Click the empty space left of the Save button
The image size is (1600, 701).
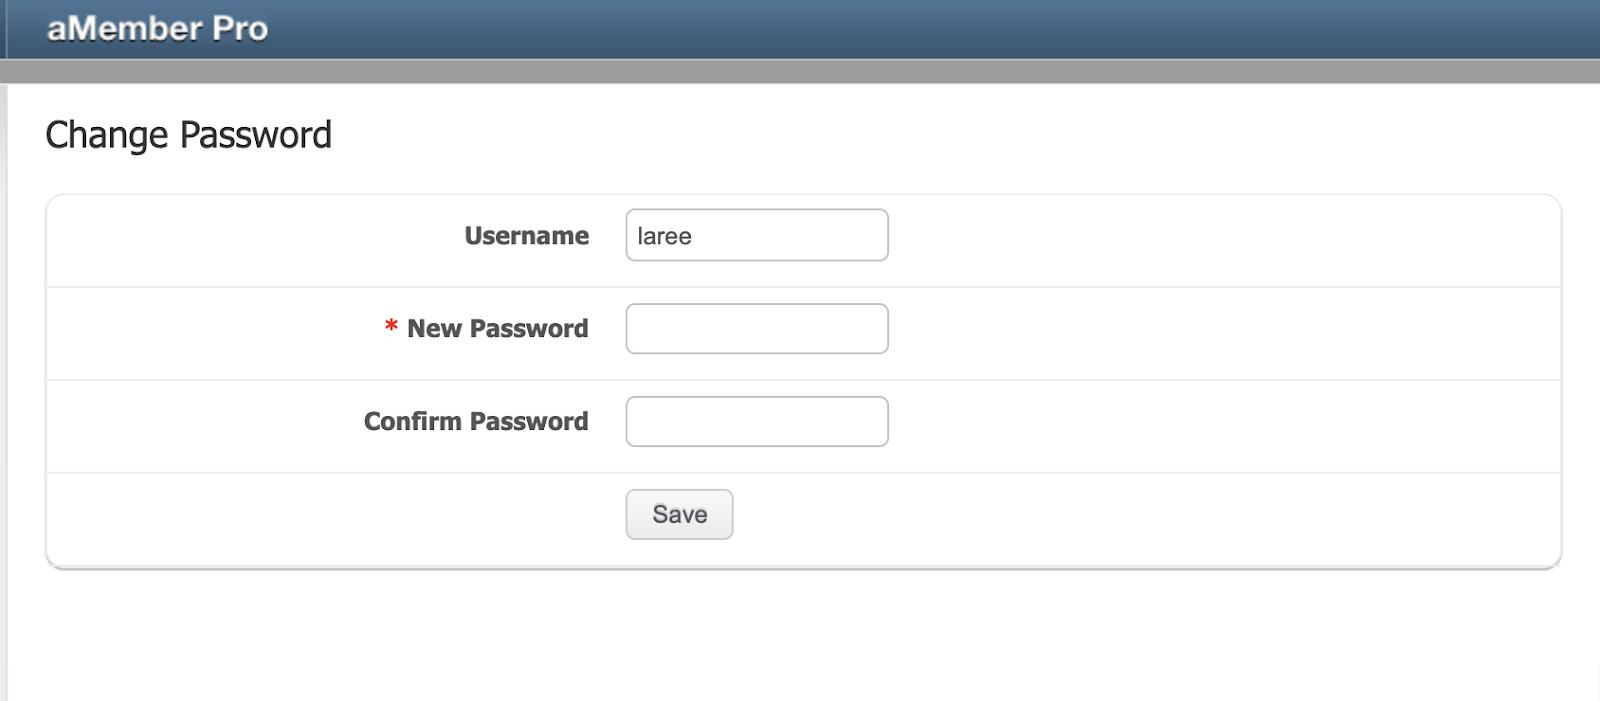330,515
